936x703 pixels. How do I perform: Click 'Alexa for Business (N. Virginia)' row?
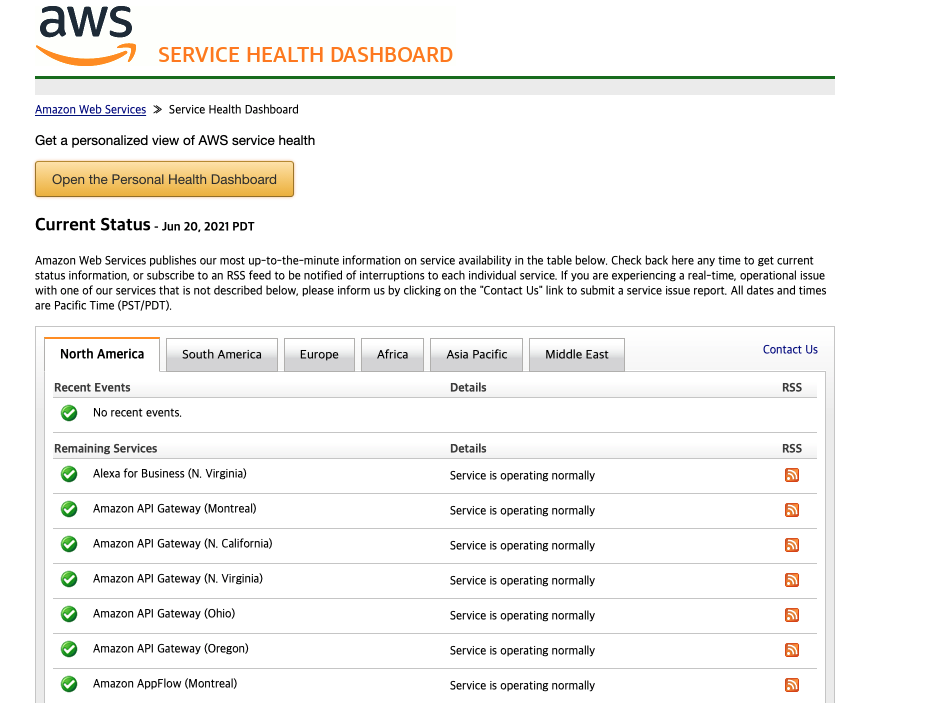click(x=435, y=476)
